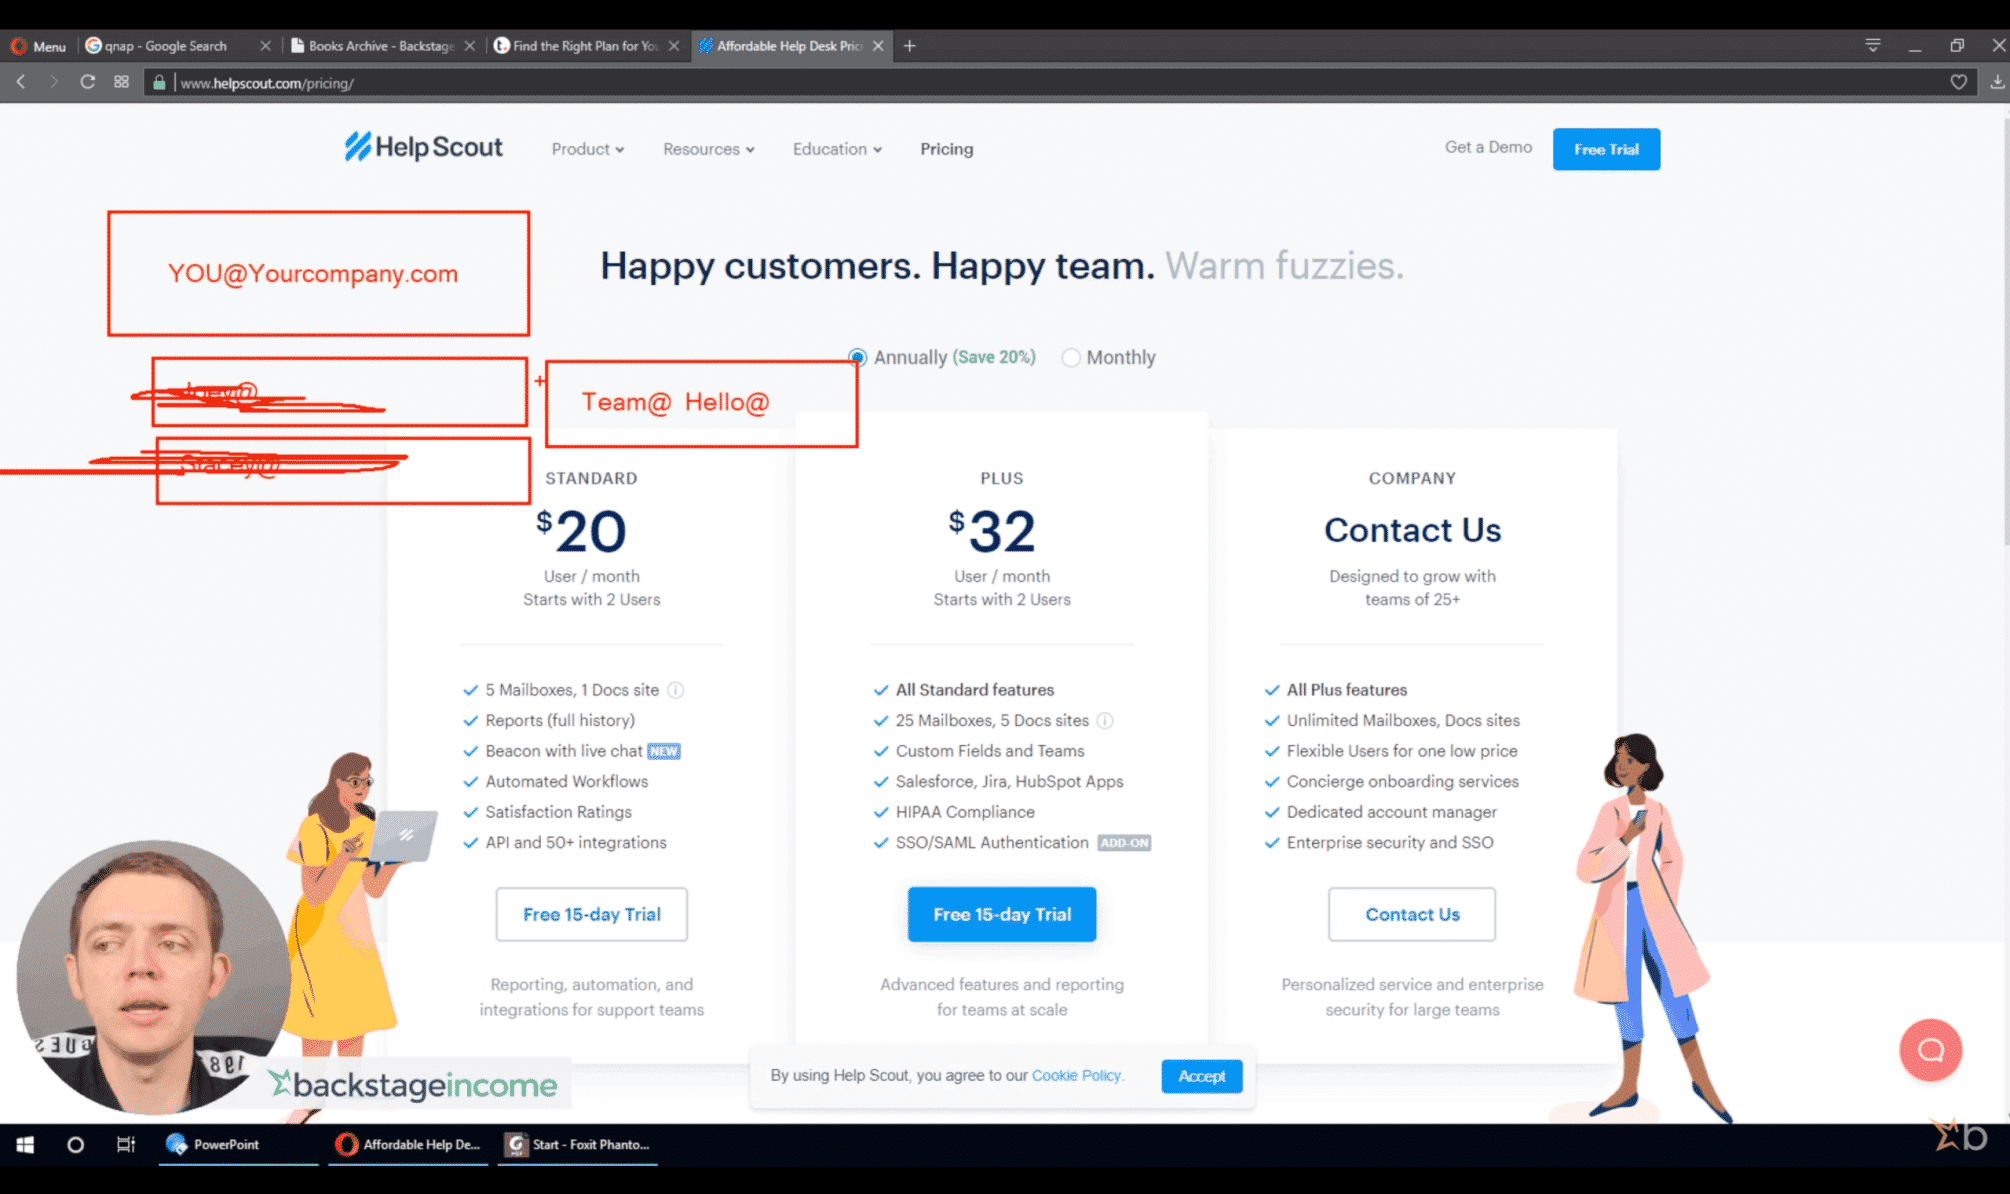Start Standard Free 15-day Trial
The height and width of the screenshot is (1194, 2010).
592,914
